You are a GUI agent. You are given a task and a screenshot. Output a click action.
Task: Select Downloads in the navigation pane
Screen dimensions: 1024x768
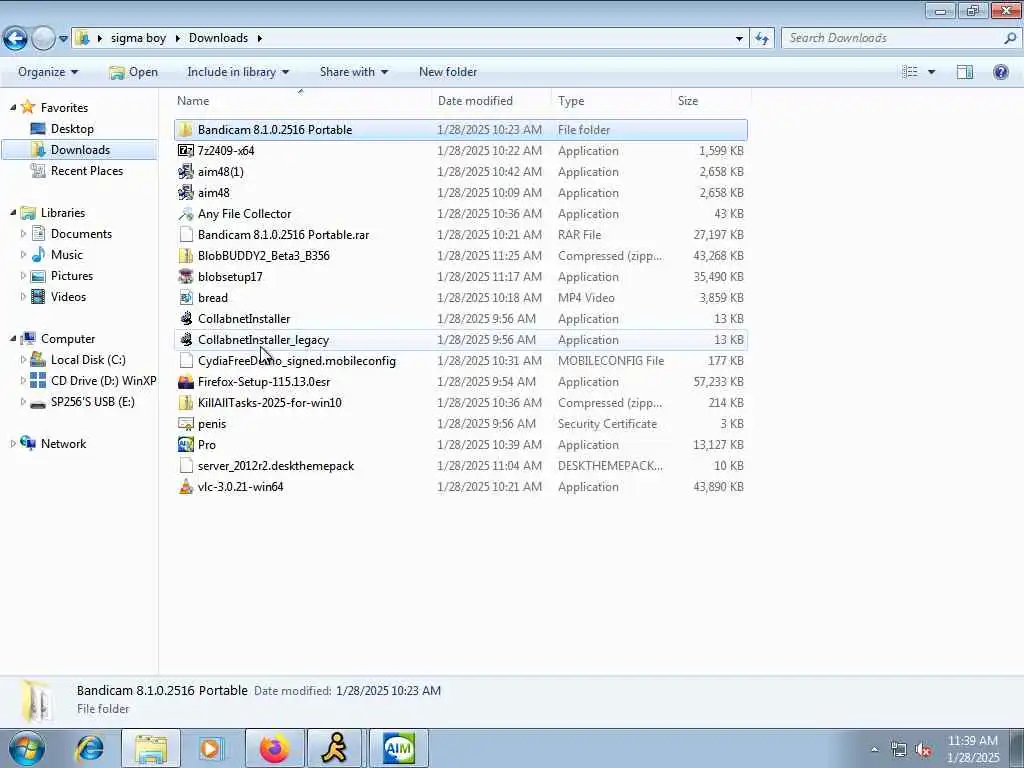[80, 150]
